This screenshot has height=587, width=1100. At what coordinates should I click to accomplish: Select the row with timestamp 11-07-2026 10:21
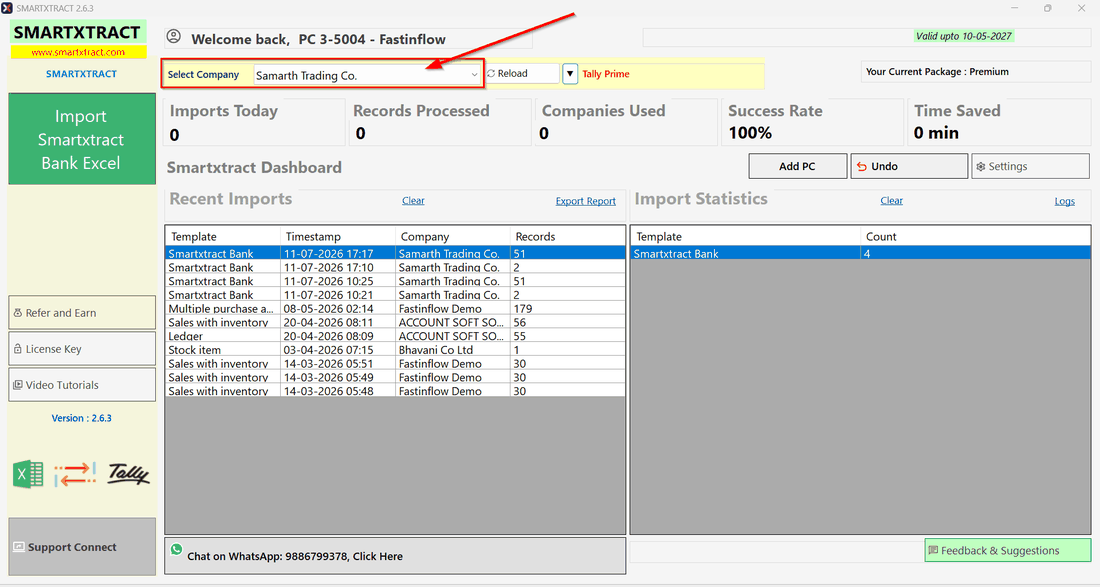tap(395, 295)
